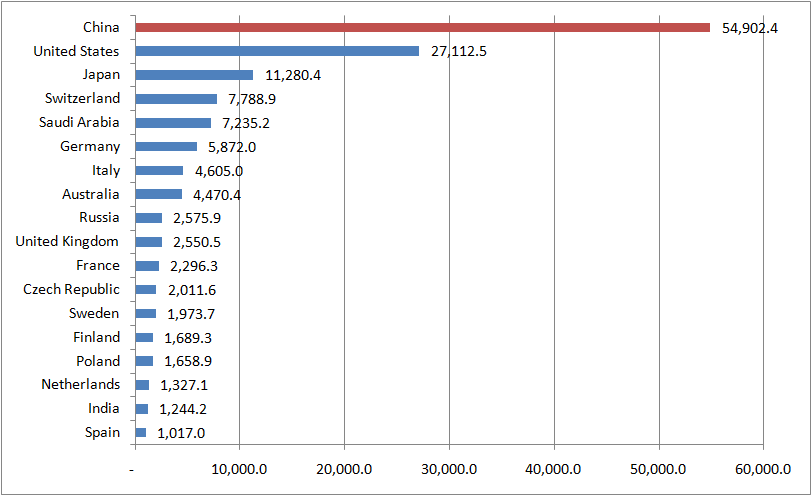Screen dimensions: 812x496
Task: Click the 'Germany' category label
Action: click(90, 147)
